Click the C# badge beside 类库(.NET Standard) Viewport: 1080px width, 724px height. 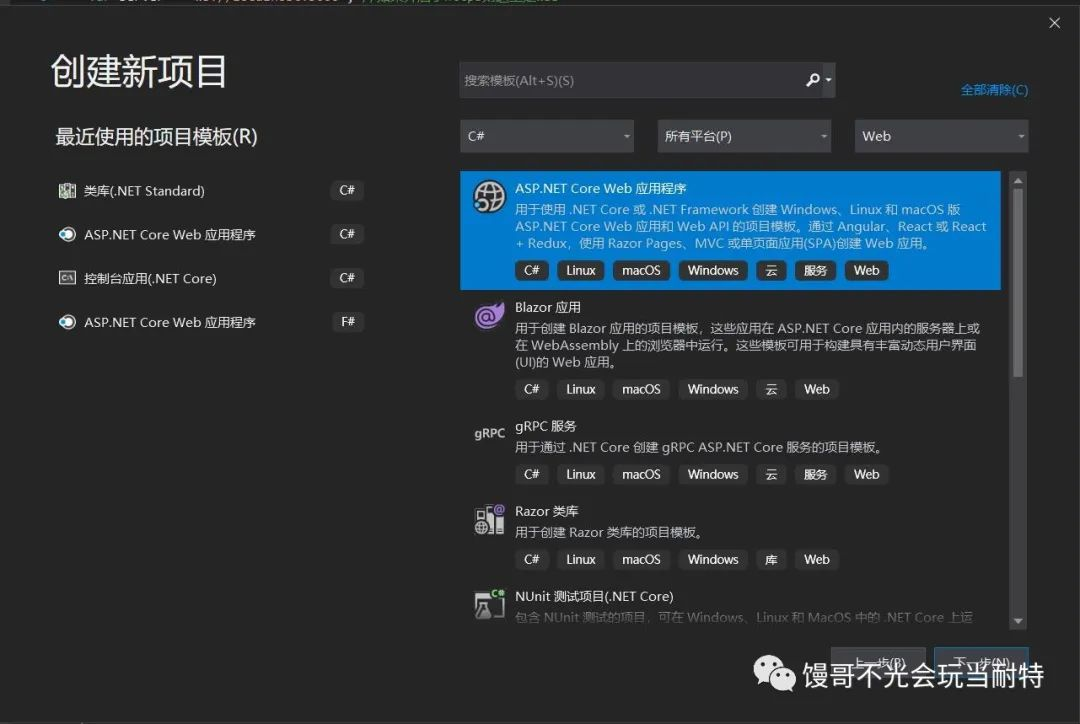coord(347,190)
